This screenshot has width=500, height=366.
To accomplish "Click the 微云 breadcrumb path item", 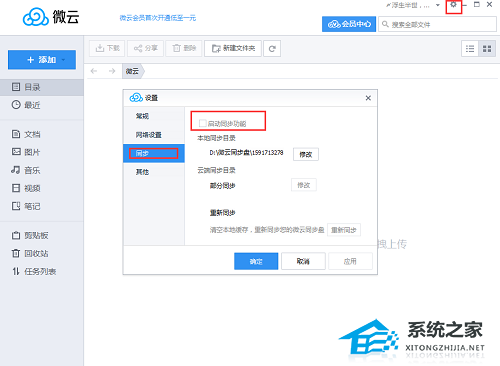I will [x=132, y=71].
